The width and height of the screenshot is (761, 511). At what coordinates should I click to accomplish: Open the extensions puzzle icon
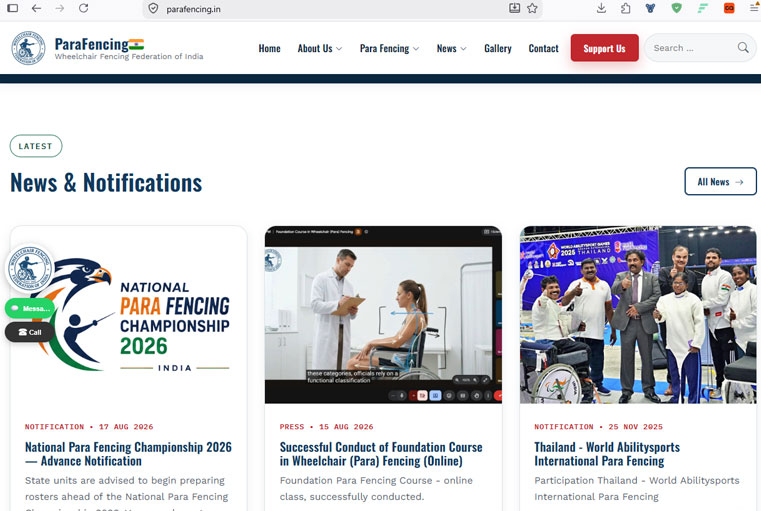click(626, 8)
